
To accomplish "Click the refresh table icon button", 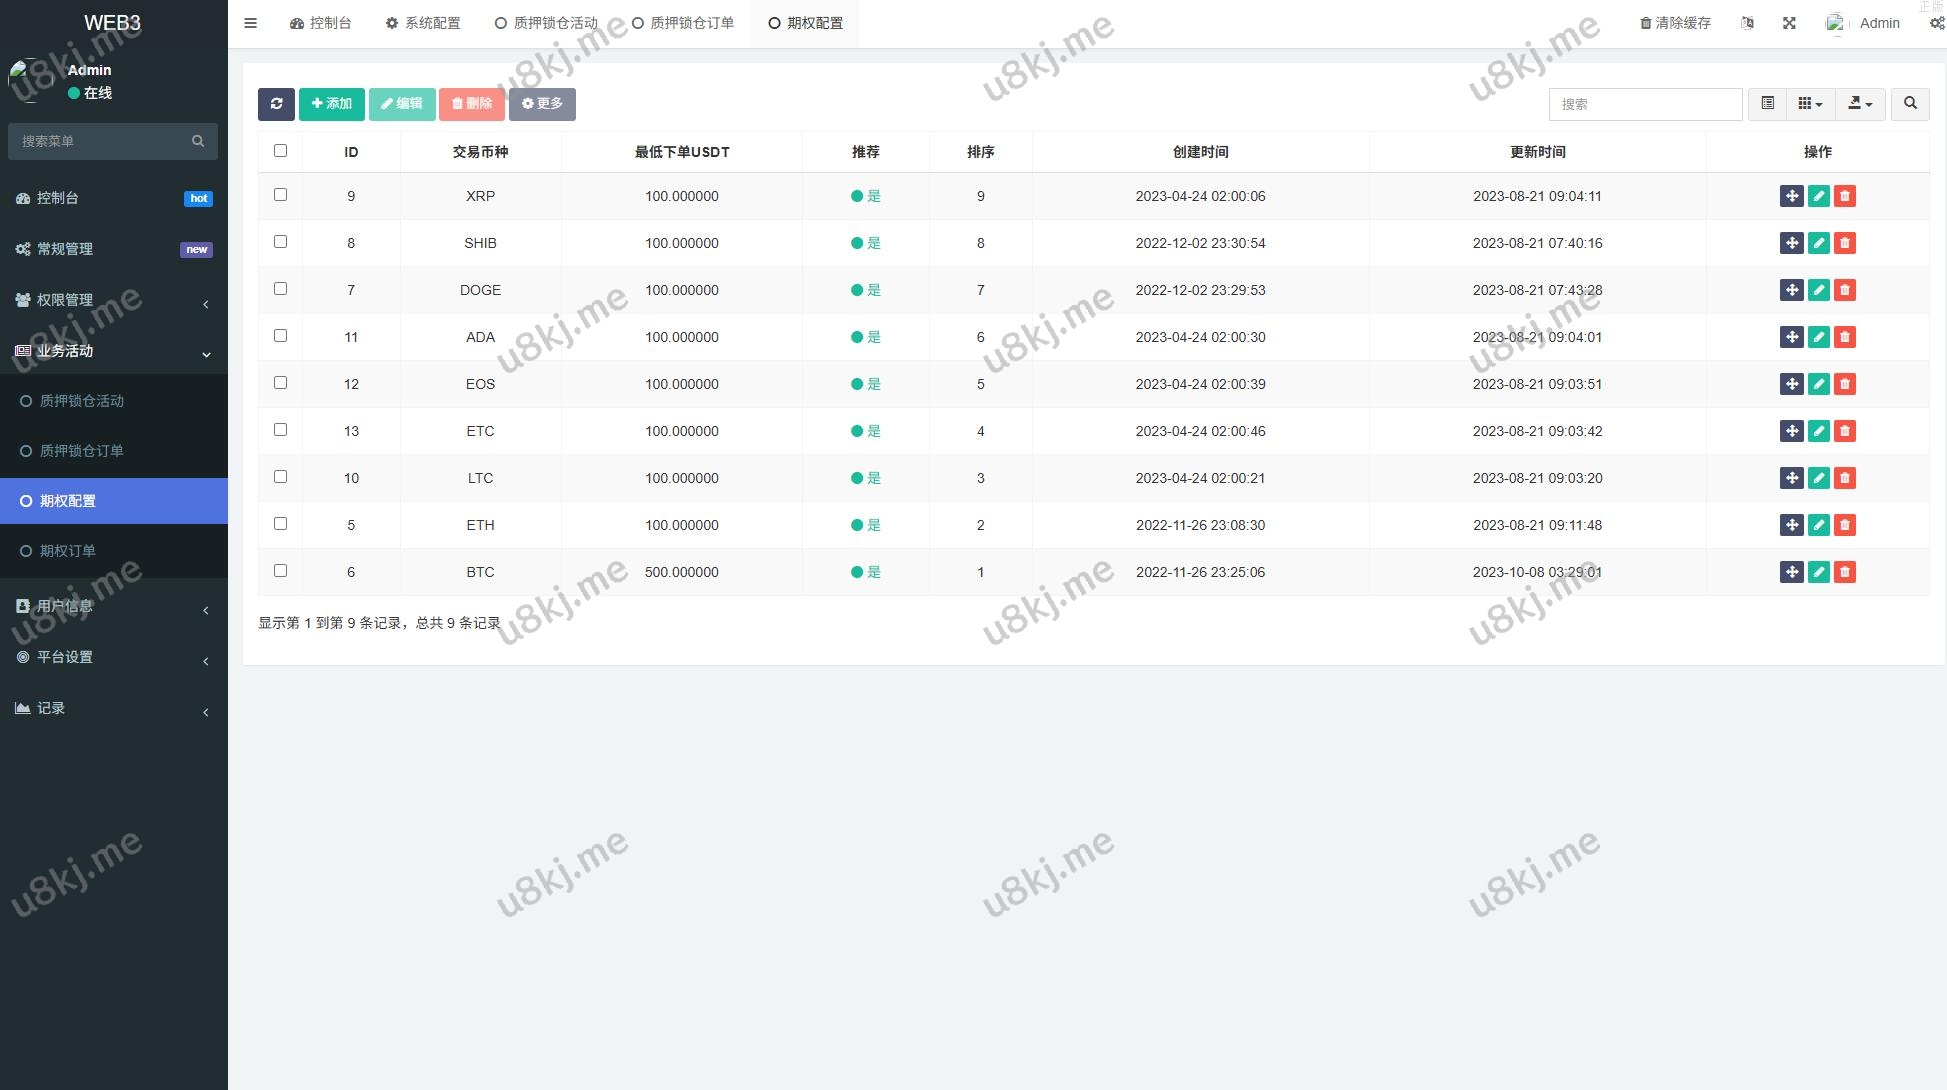I will pos(276,104).
